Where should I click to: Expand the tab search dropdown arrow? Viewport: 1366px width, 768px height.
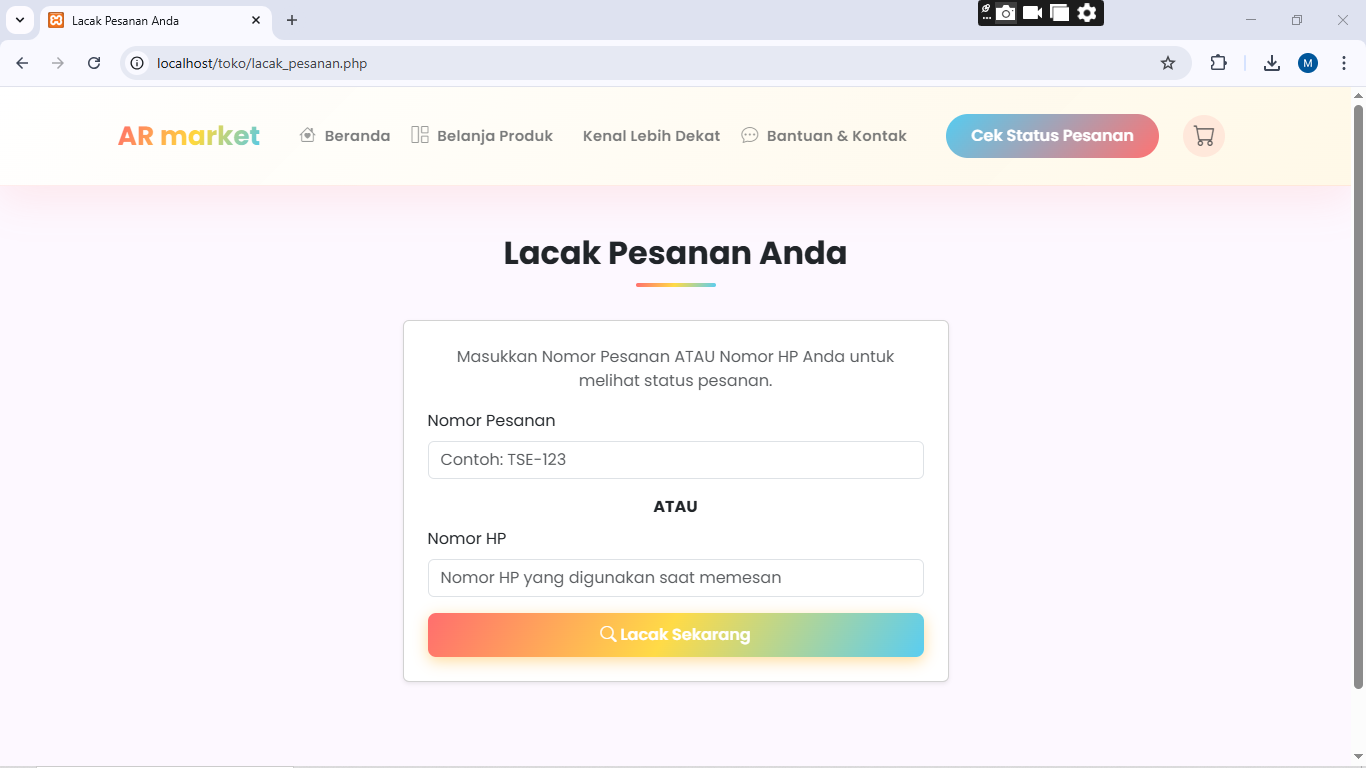click(x=19, y=20)
